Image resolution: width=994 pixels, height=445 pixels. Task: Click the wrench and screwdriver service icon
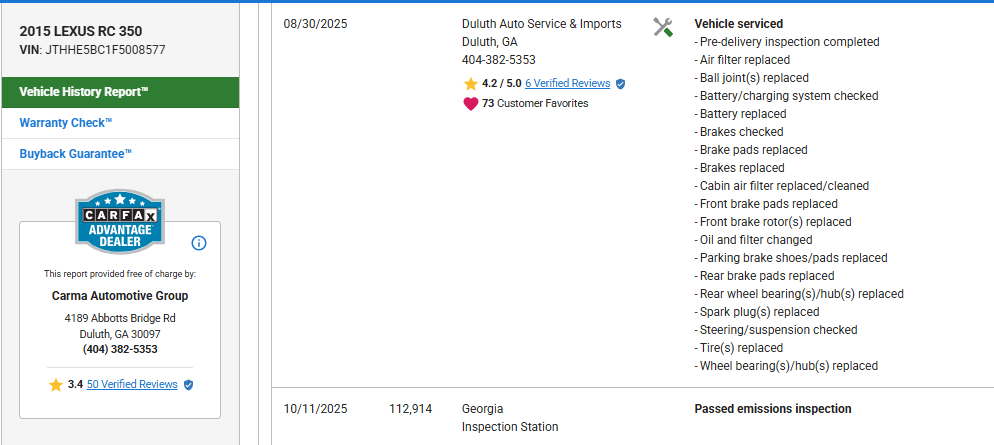(662, 27)
